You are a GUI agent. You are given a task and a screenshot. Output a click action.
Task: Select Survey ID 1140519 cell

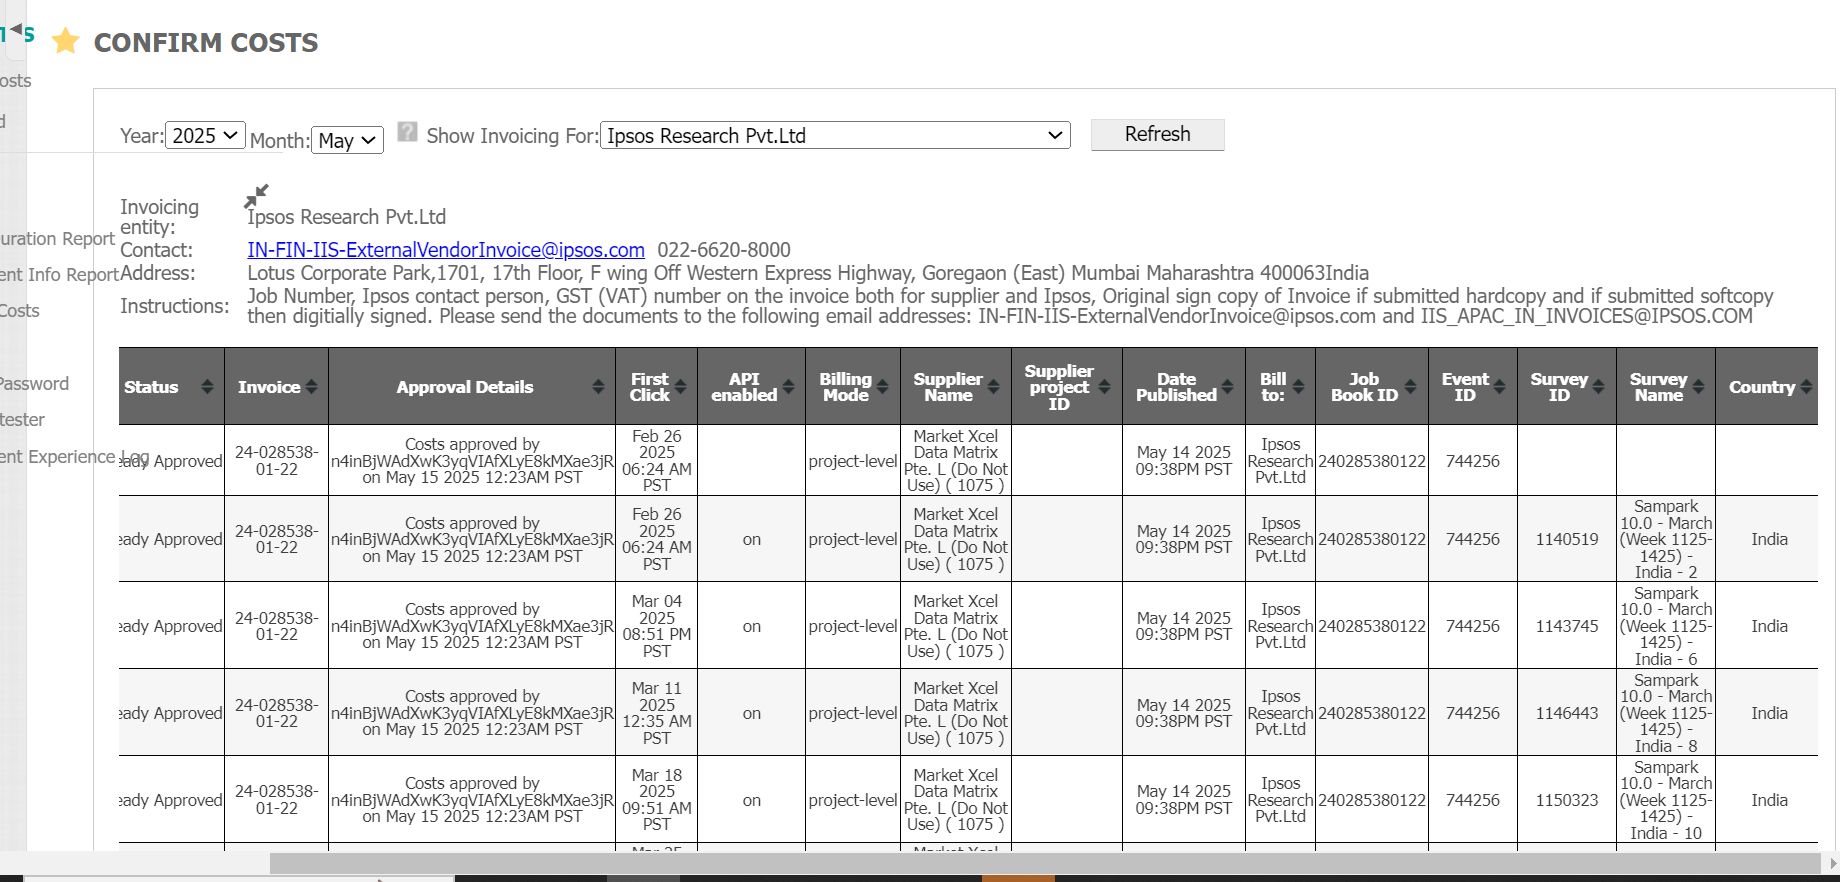(x=1567, y=539)
